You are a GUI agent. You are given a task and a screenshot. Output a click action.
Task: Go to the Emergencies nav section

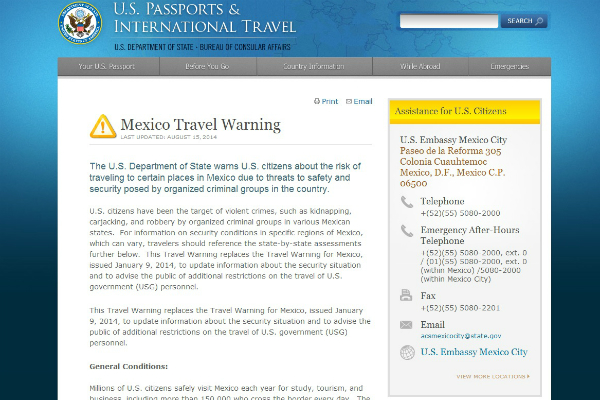pyautogui.click(x=509, y=66)
